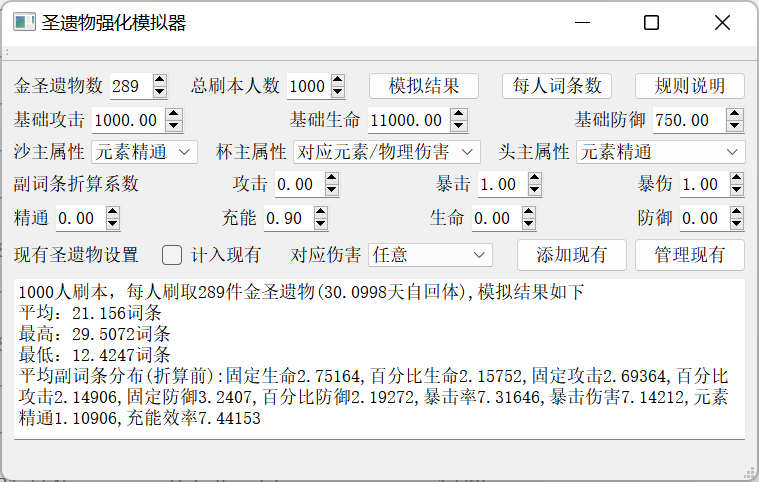Focus the 基础生命 field showing 11000.00
This screenshot has width=759, height=482.
(410, 120)
